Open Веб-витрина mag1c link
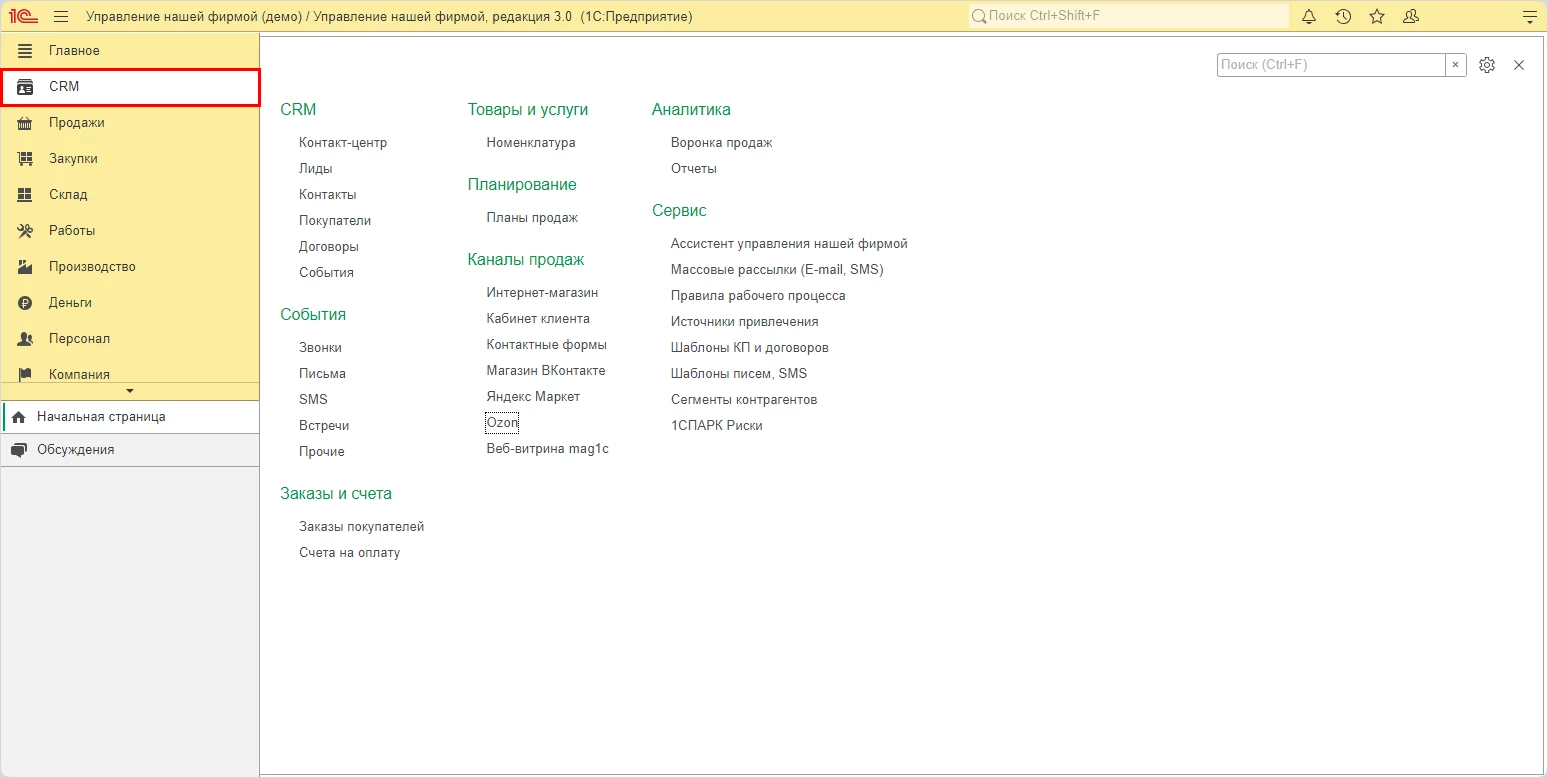 point(548,449)
